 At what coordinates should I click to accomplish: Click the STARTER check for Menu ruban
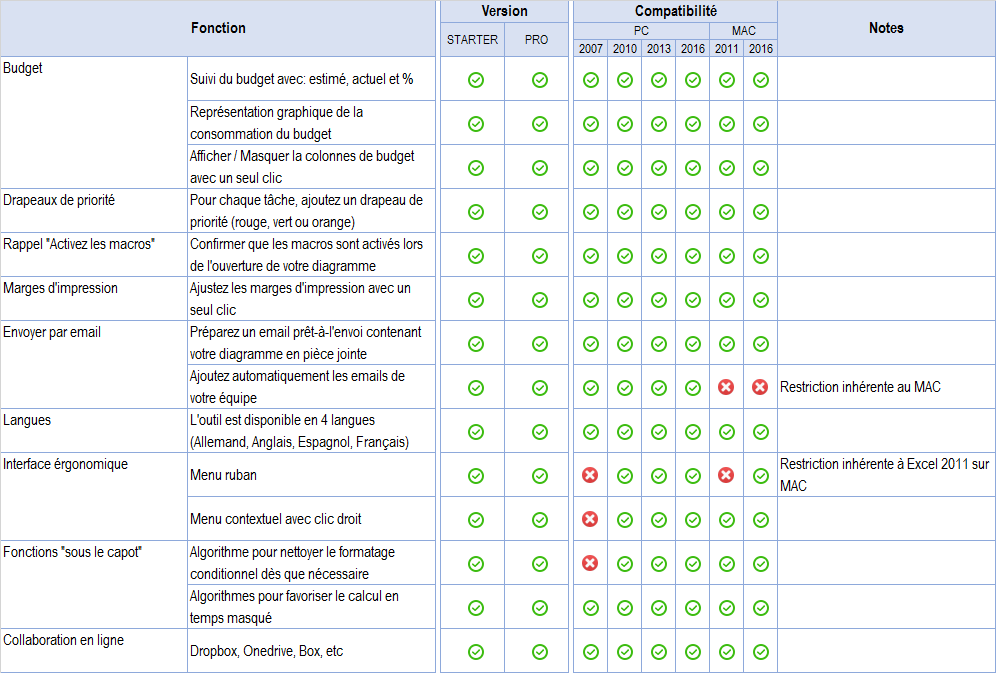[x=476, y=475]
